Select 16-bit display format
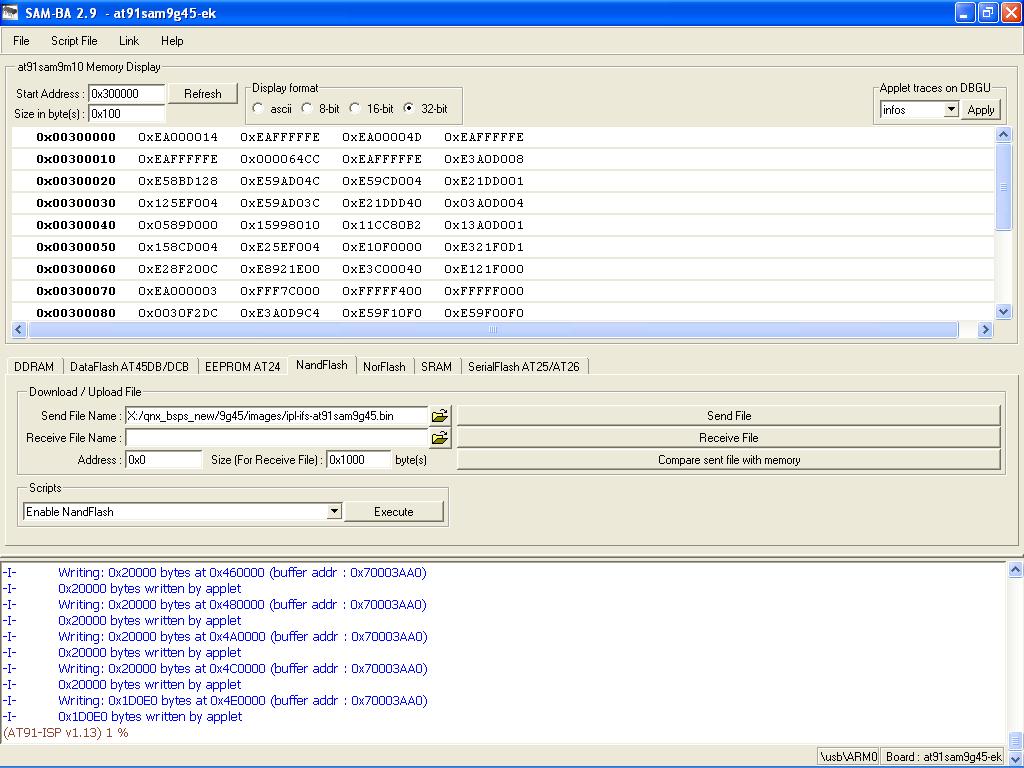The height and width of the screenshot is (768, 1024). coord(355,108)
